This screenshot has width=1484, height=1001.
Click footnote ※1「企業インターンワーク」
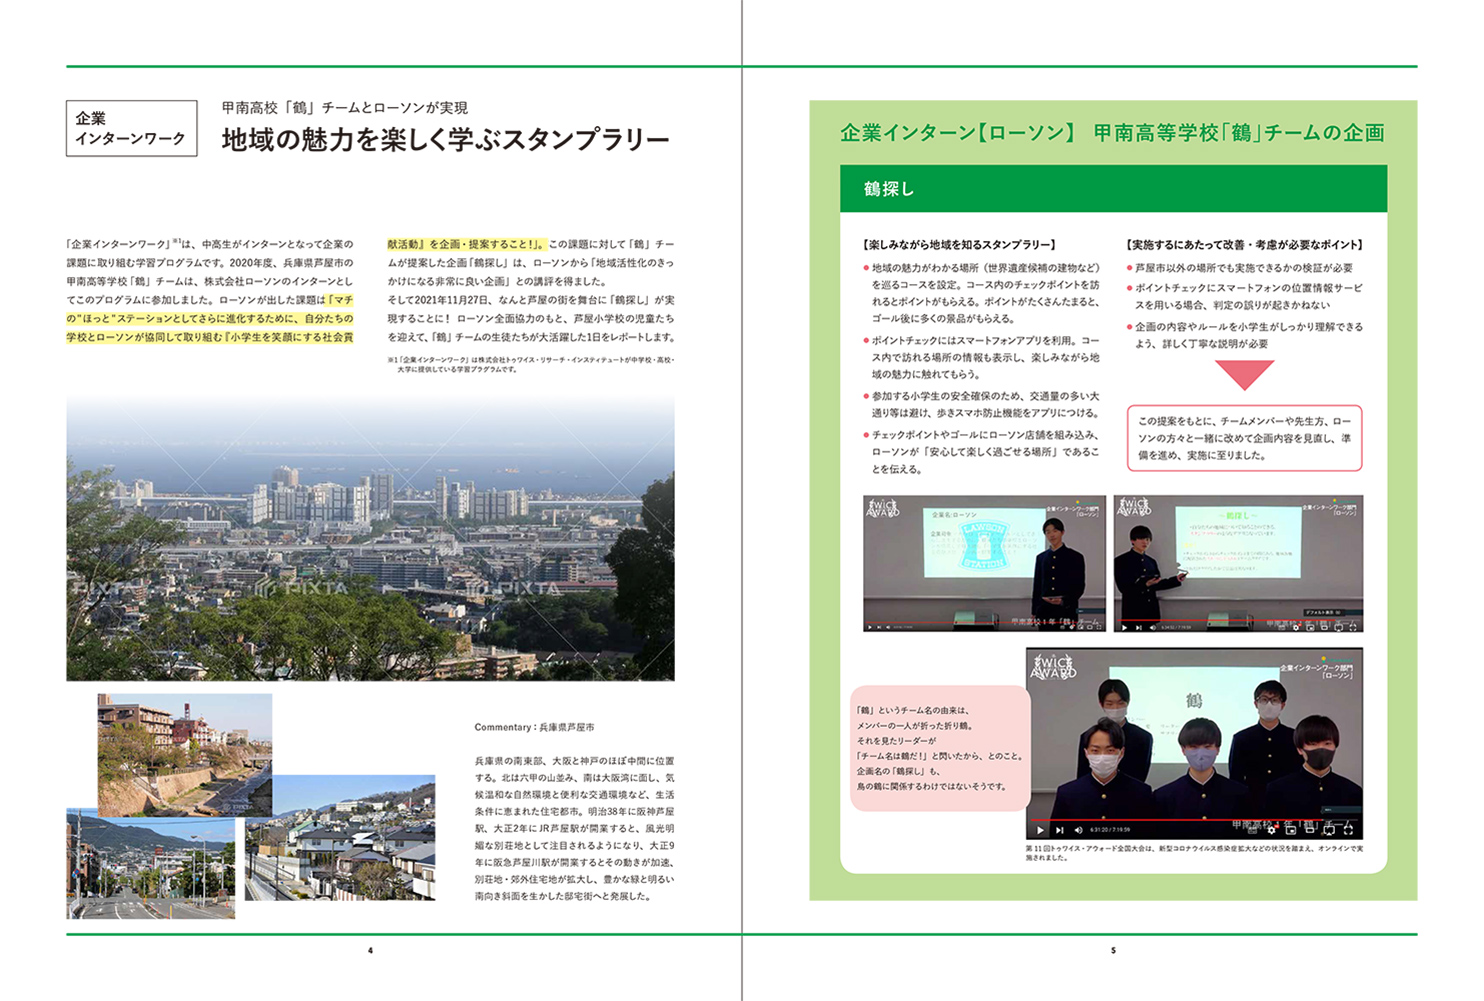(531, 364)
